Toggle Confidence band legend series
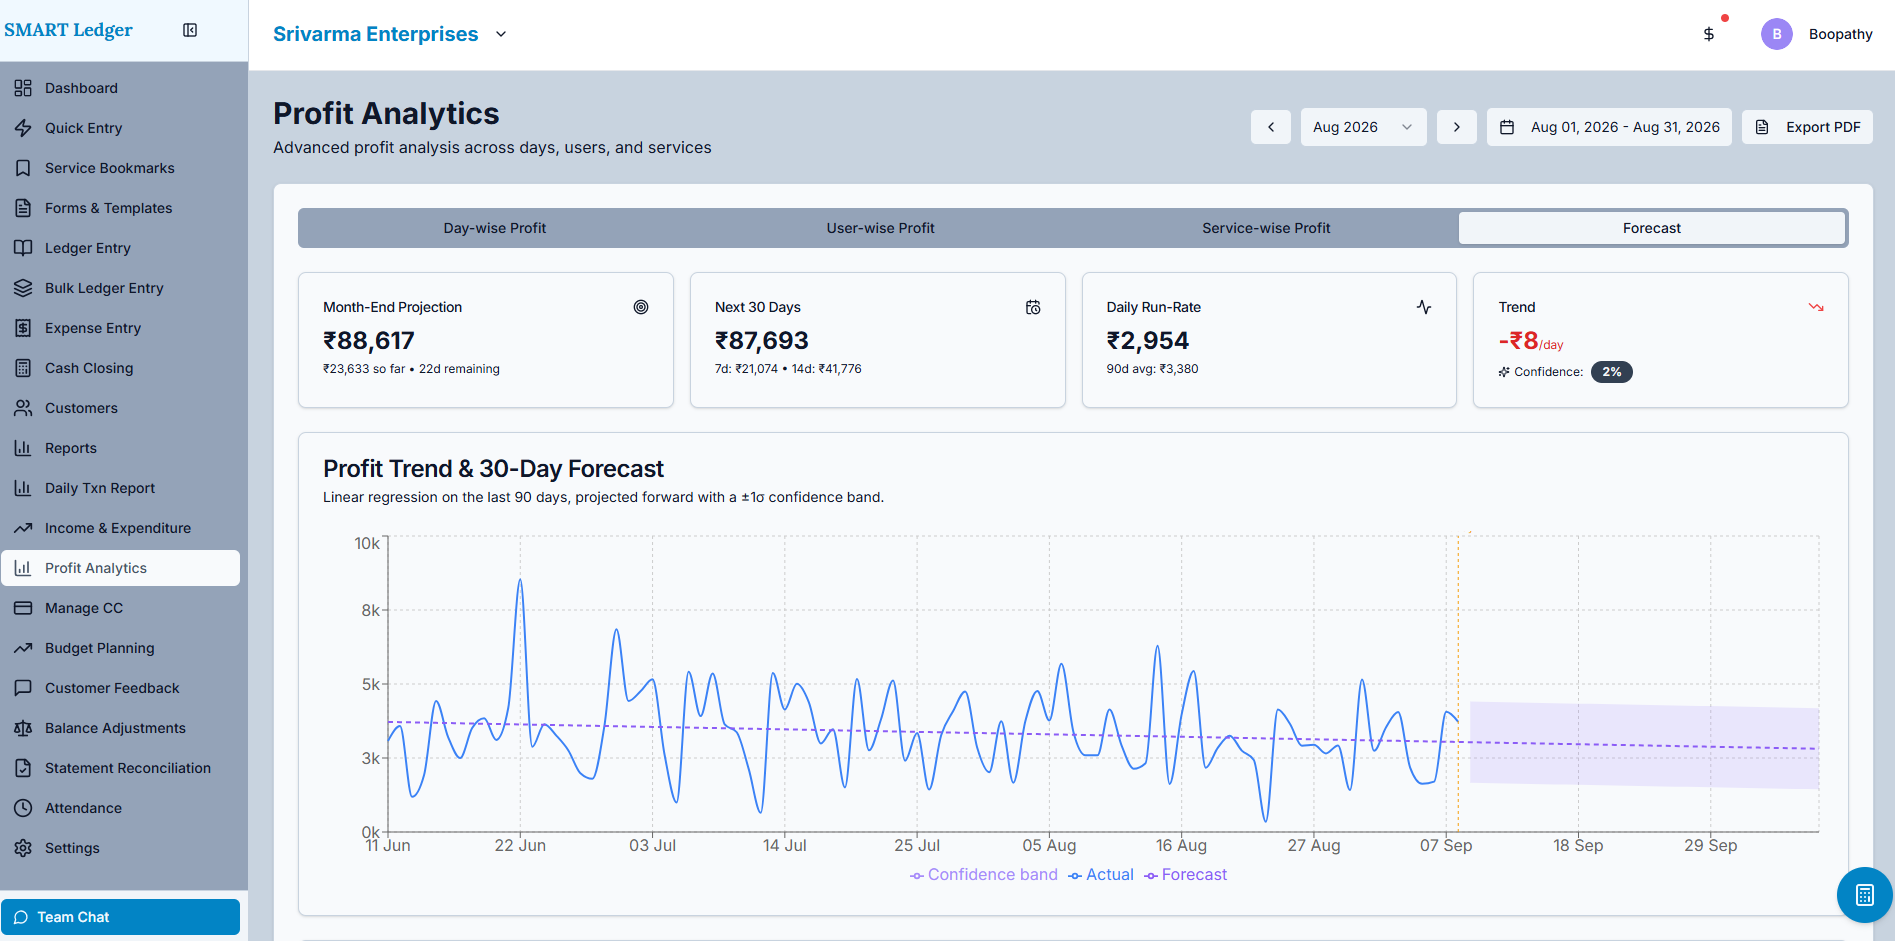The height and width of the screenshot is (941, 1895). tap(984, 875)
